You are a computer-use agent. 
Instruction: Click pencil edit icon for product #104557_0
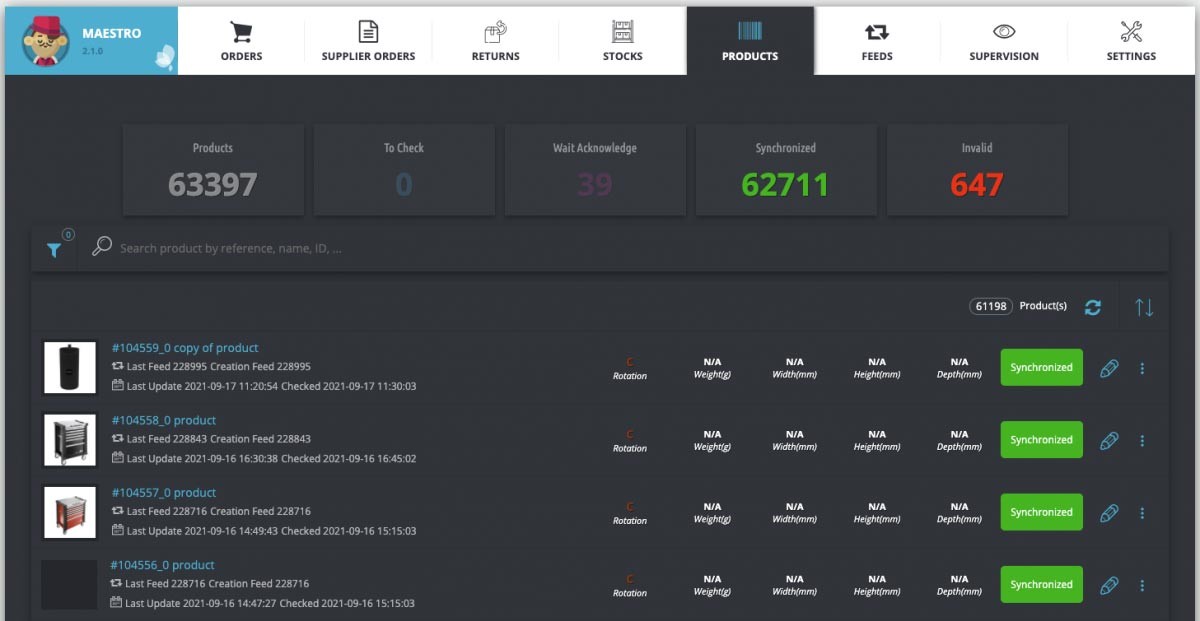(1109, 513)
